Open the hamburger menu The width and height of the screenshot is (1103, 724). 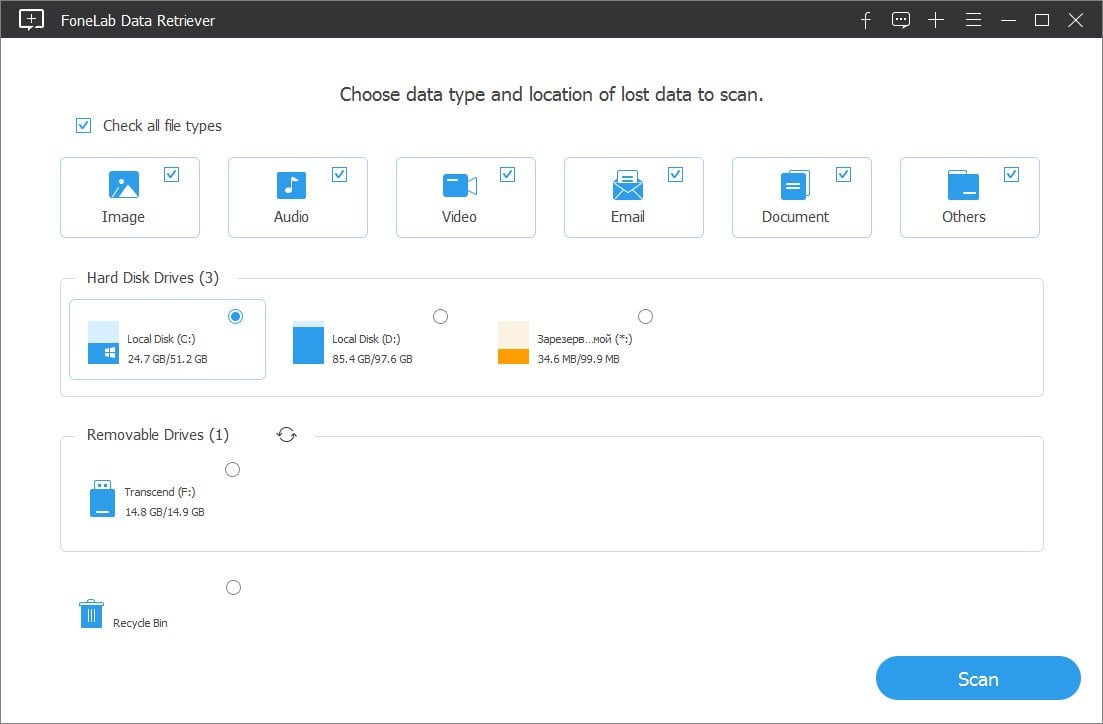pyautogui.click(x=973, y=20)
